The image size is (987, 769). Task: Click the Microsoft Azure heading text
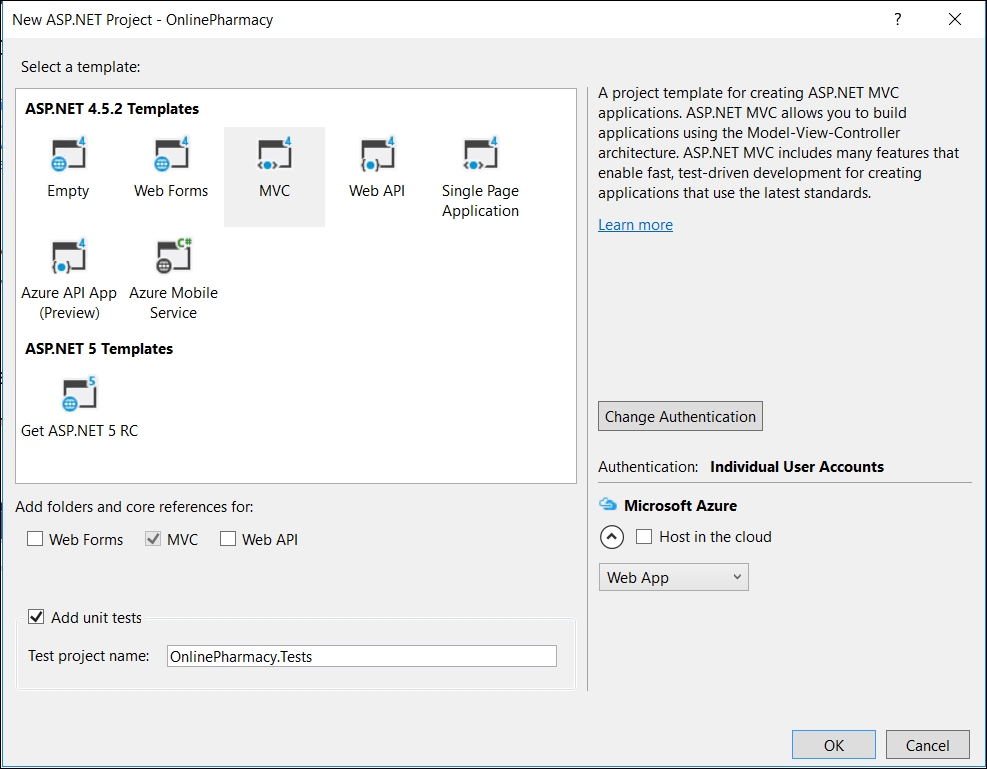coord(680,505)
